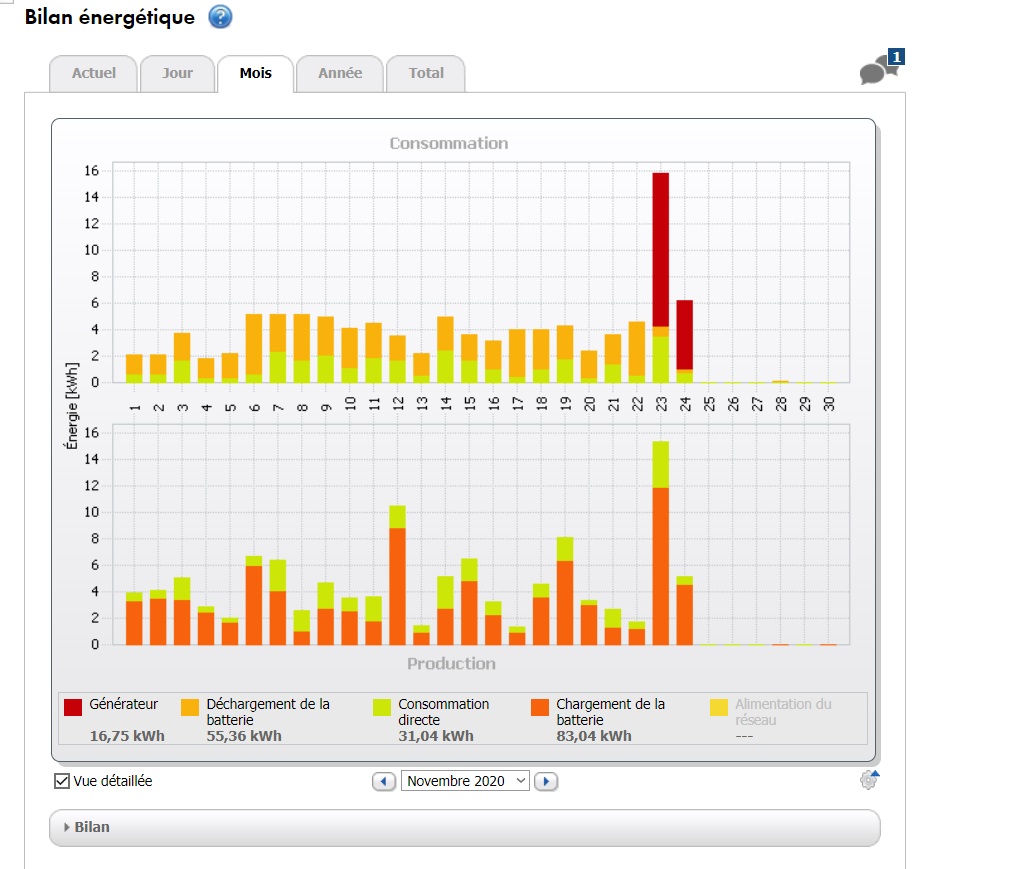Image resolution: width=1033 pixels, height=869 pixels.
Task: Click the Énergie [kWh] axis label
Action: 71,406
